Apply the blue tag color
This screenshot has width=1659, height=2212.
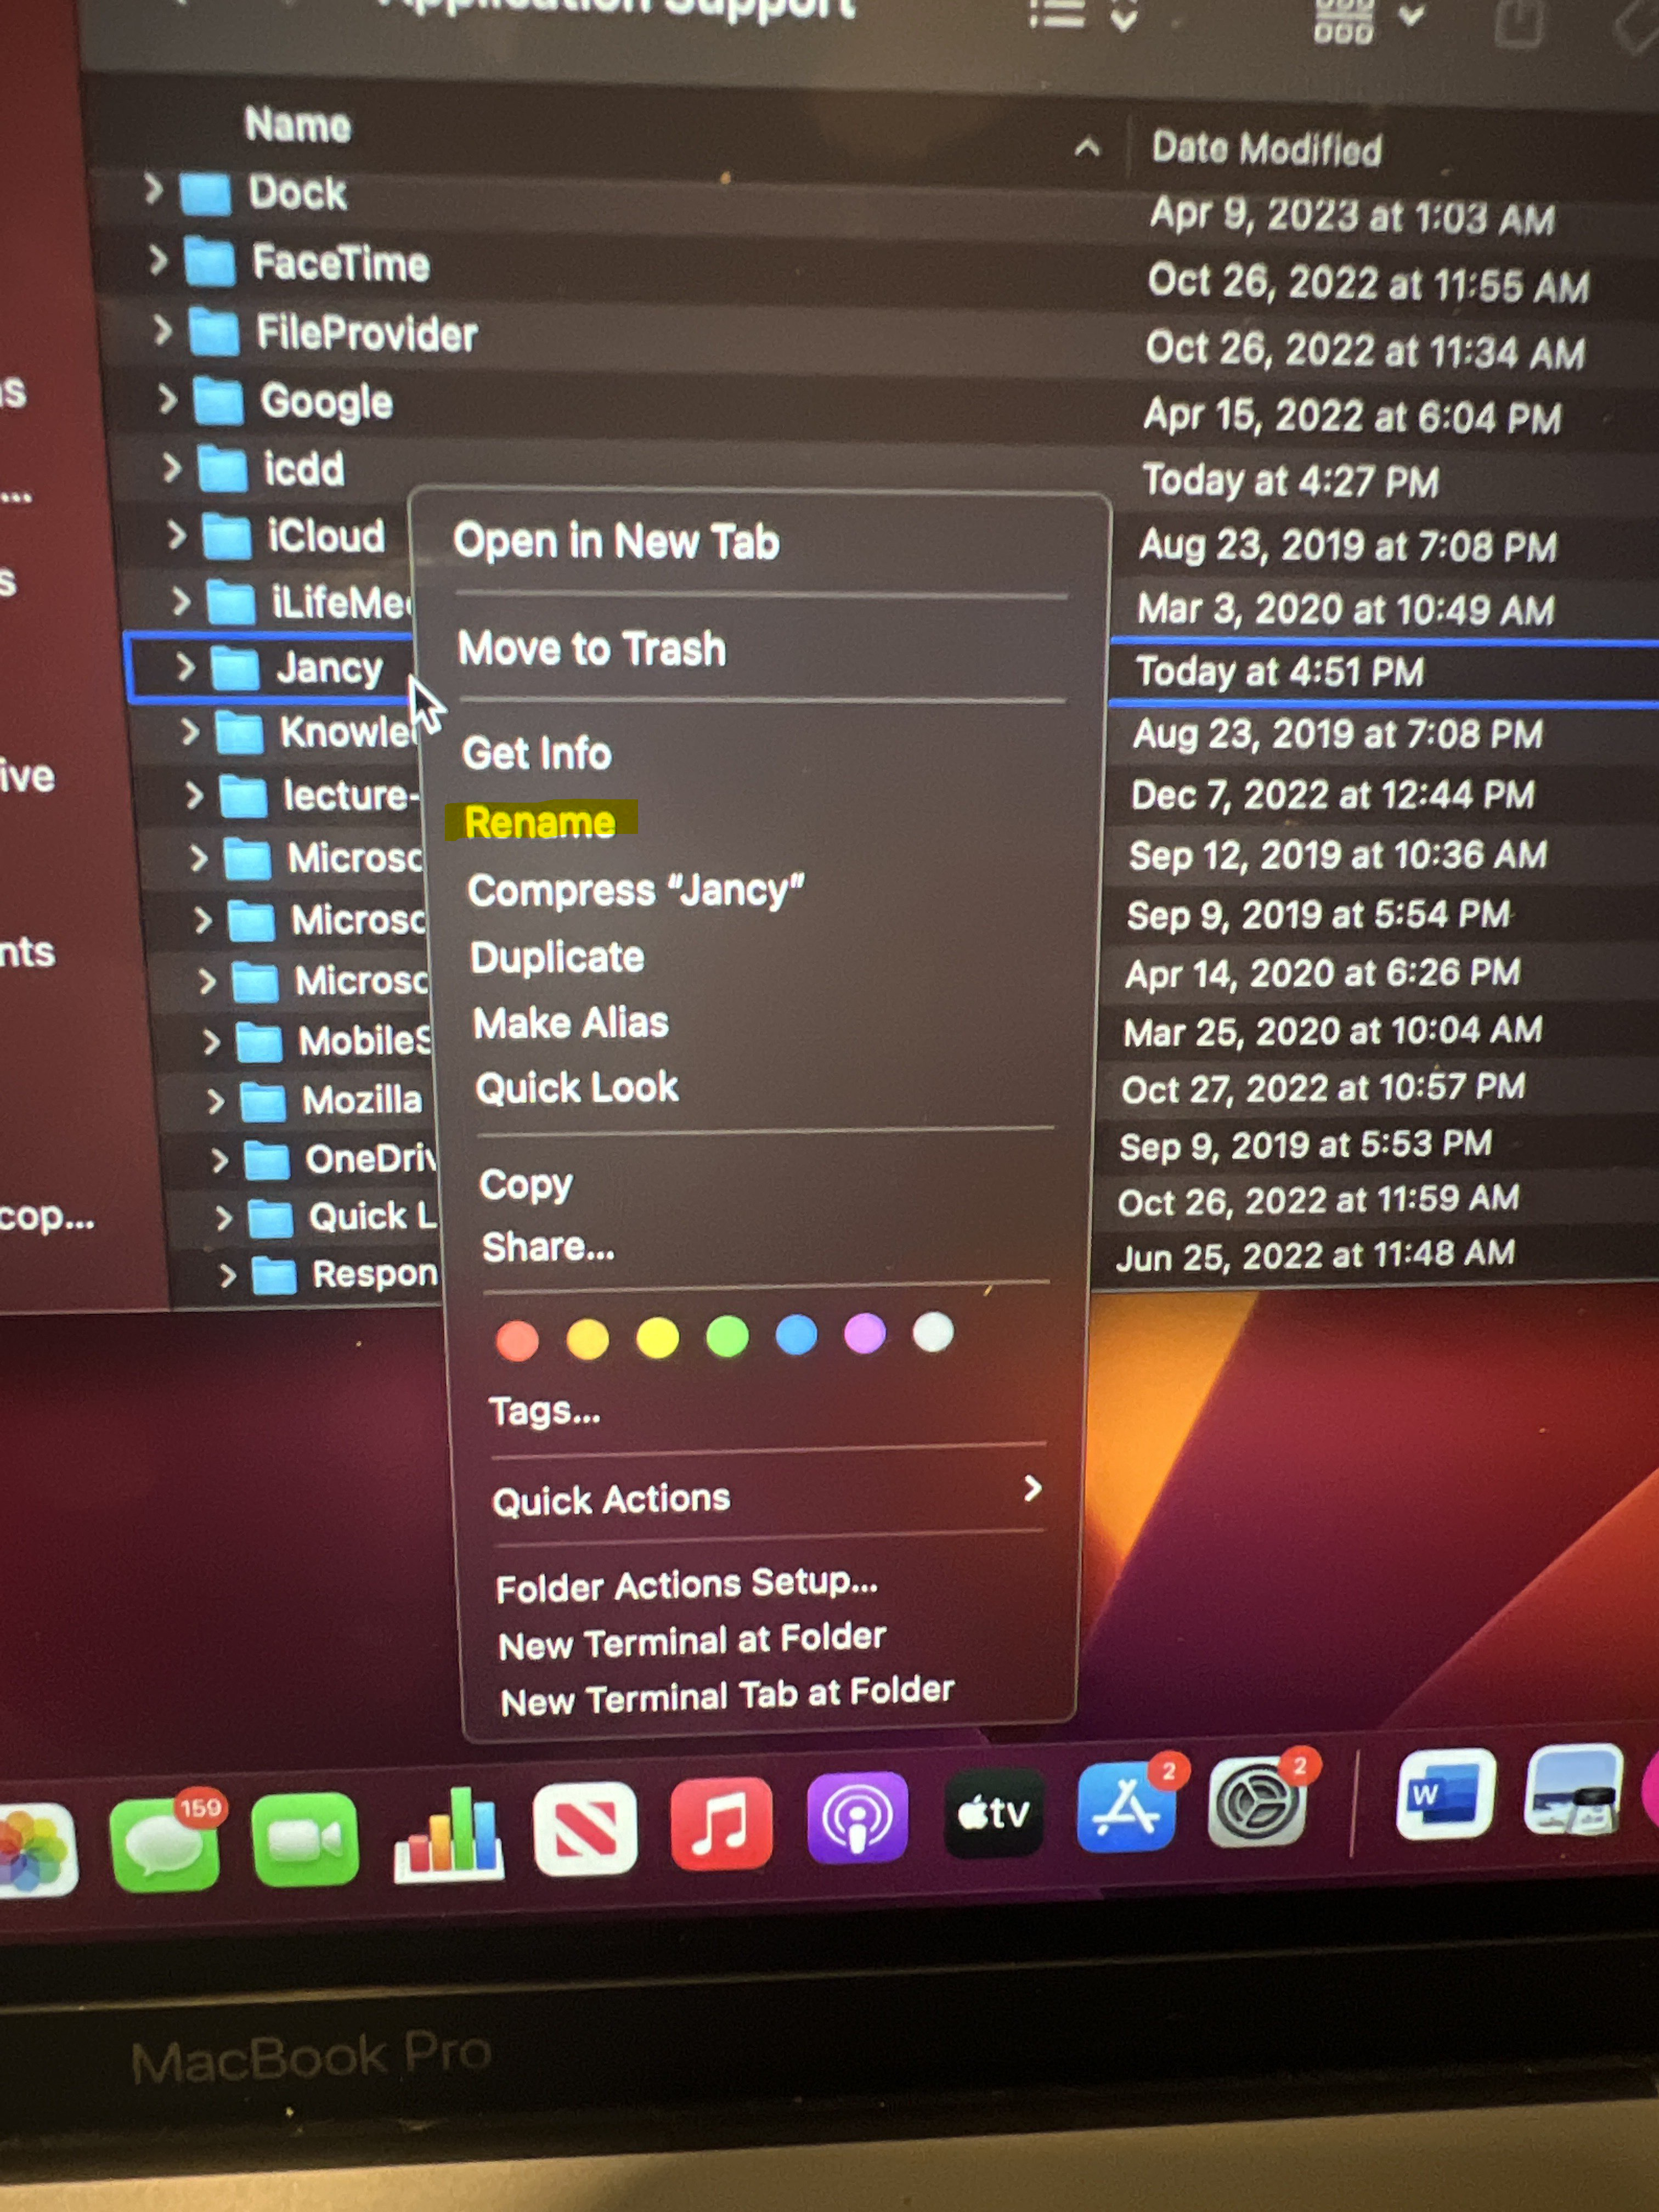(x=796, y=1334)
